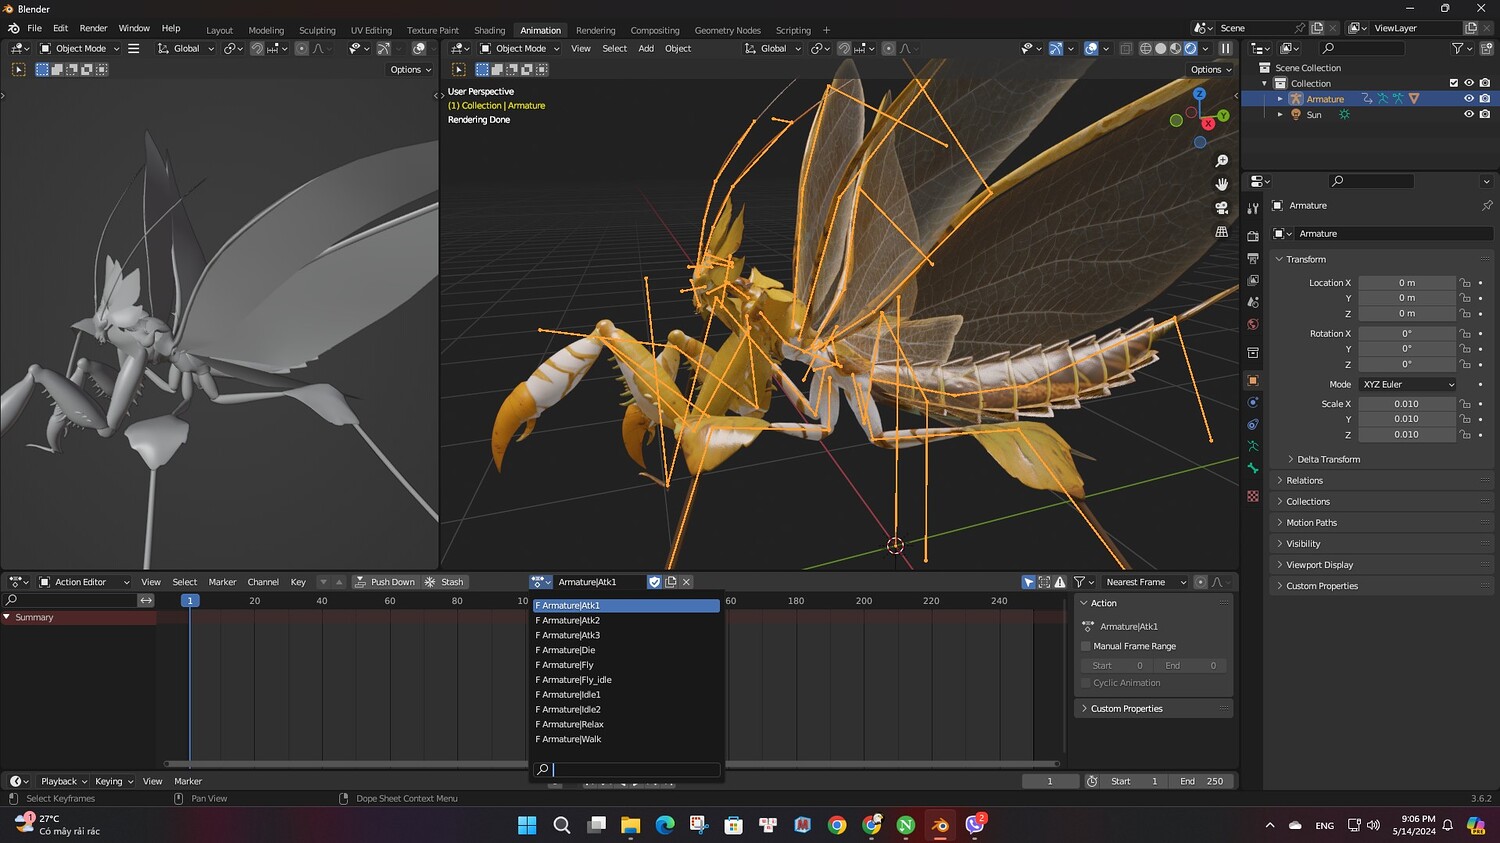The height and width of the screenshot is (843, 1500).
Task: Click the fake user shield icon
Action: (654, 582)
